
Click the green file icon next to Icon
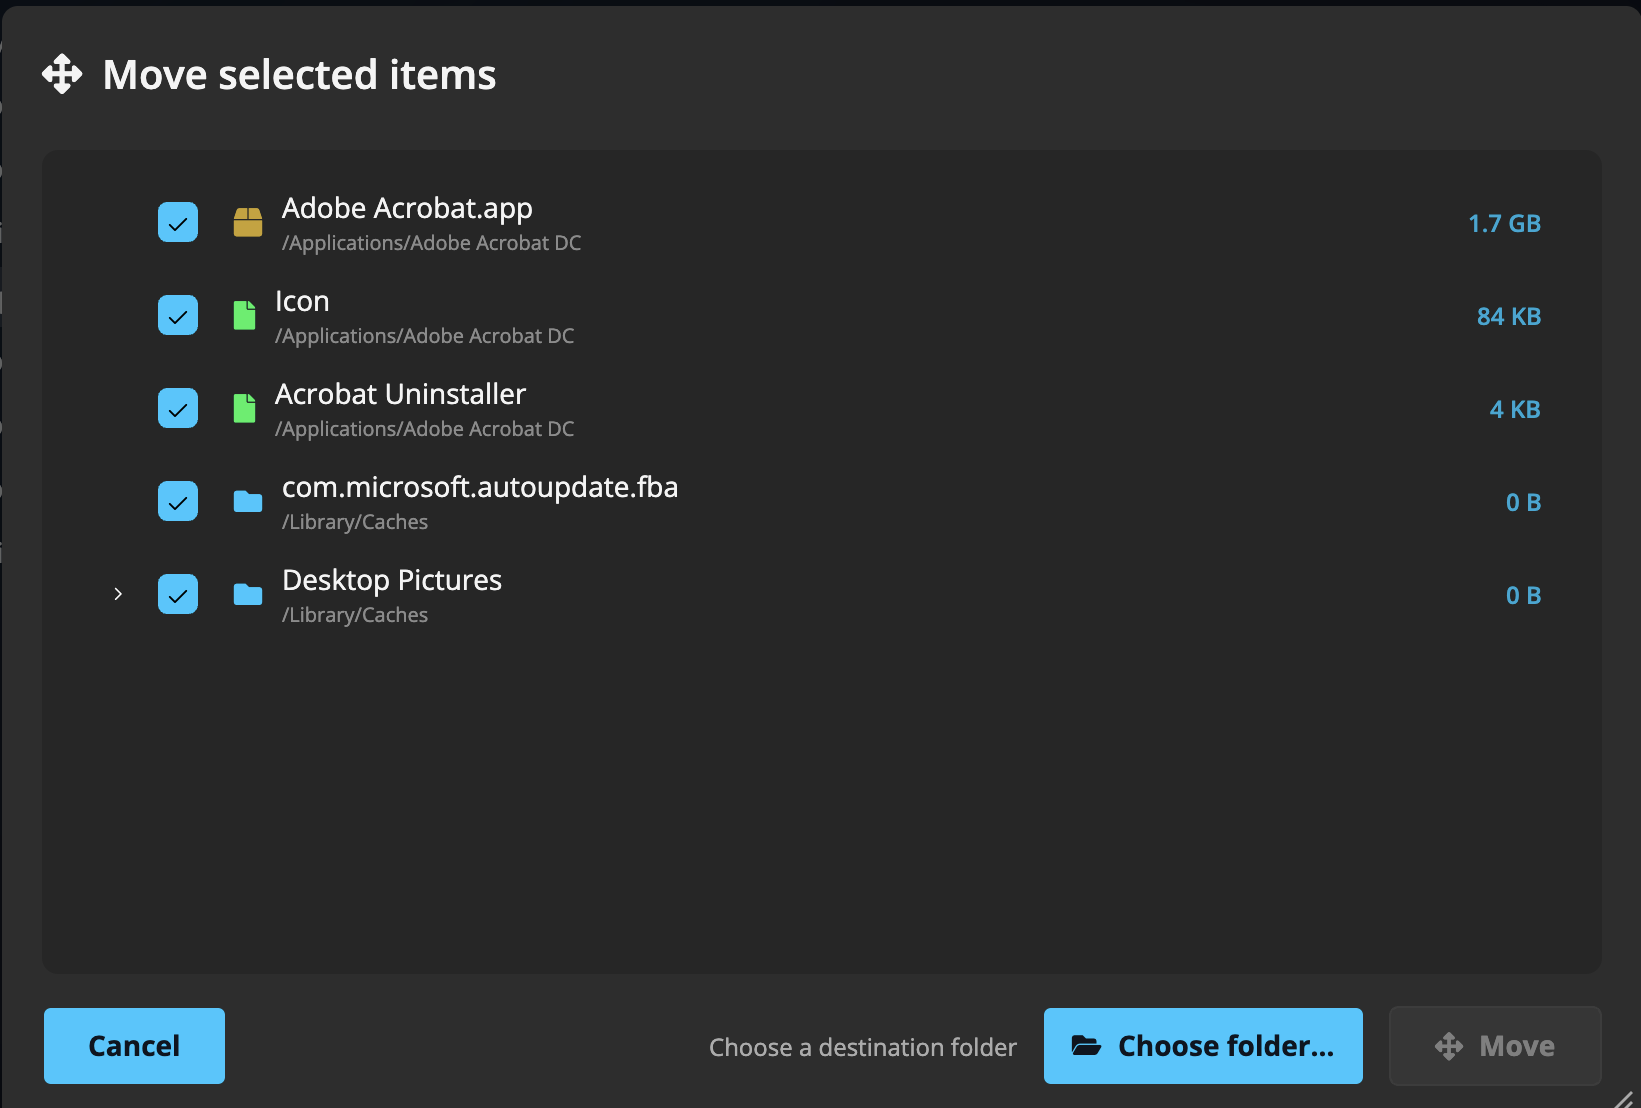point(244,315)
